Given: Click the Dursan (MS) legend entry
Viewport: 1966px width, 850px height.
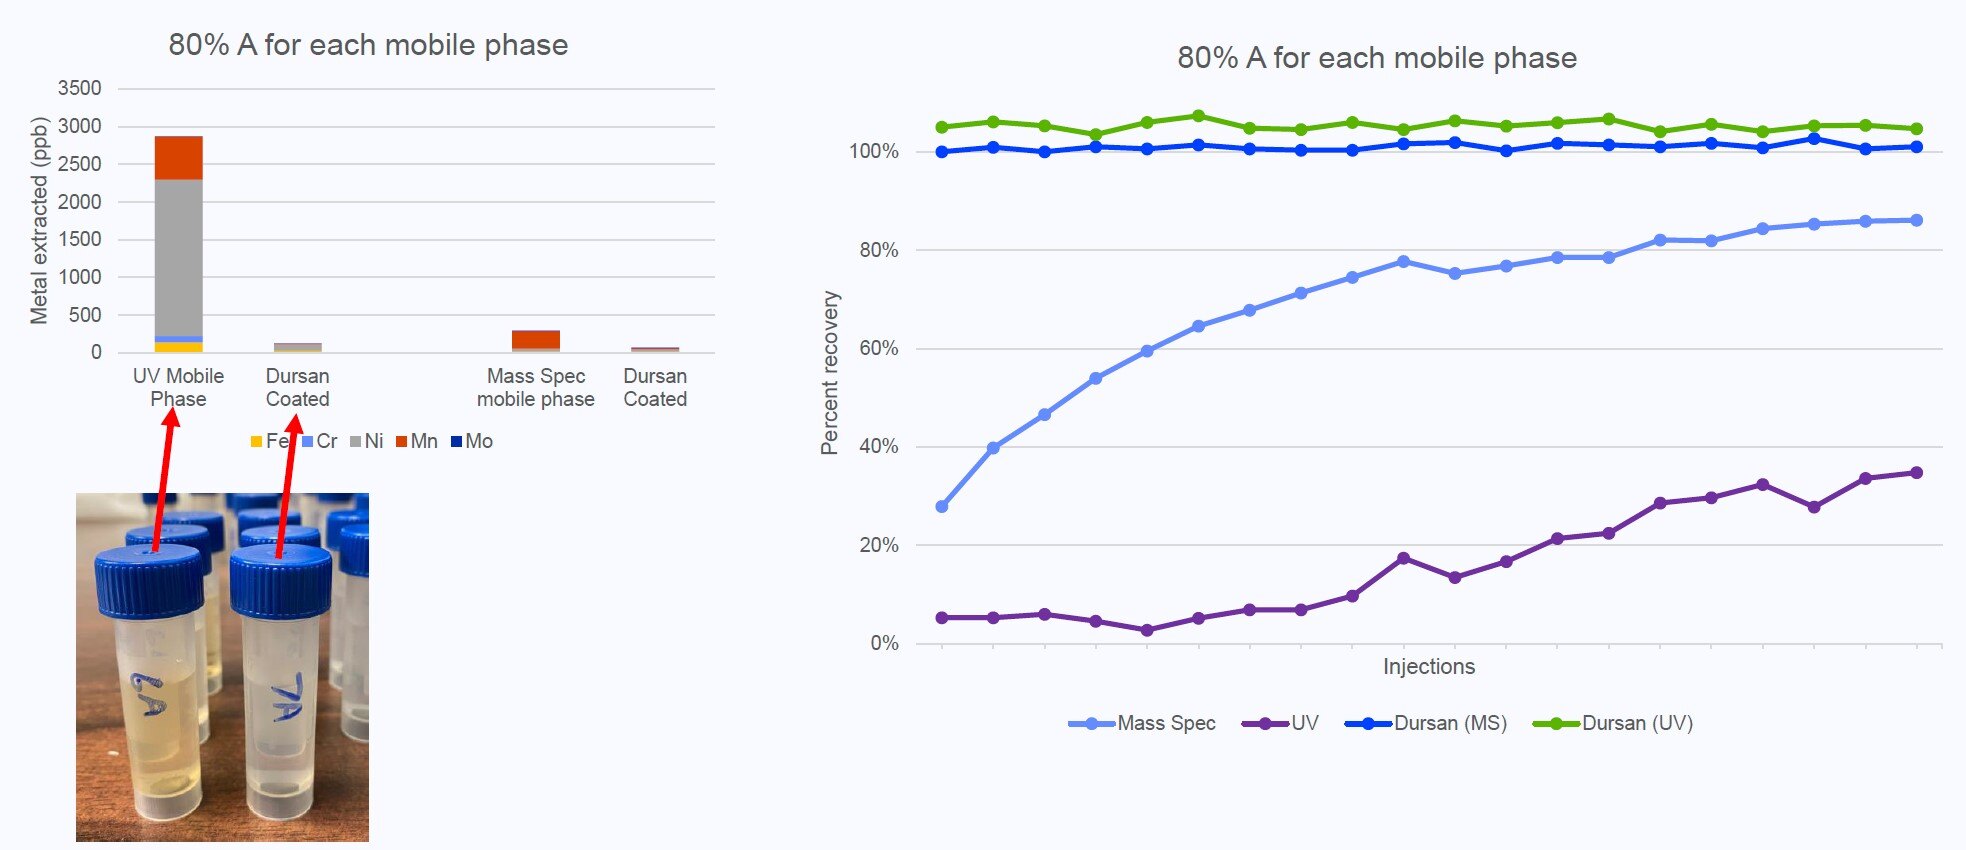Looking at the screenshot, I should pos(1426,723).
